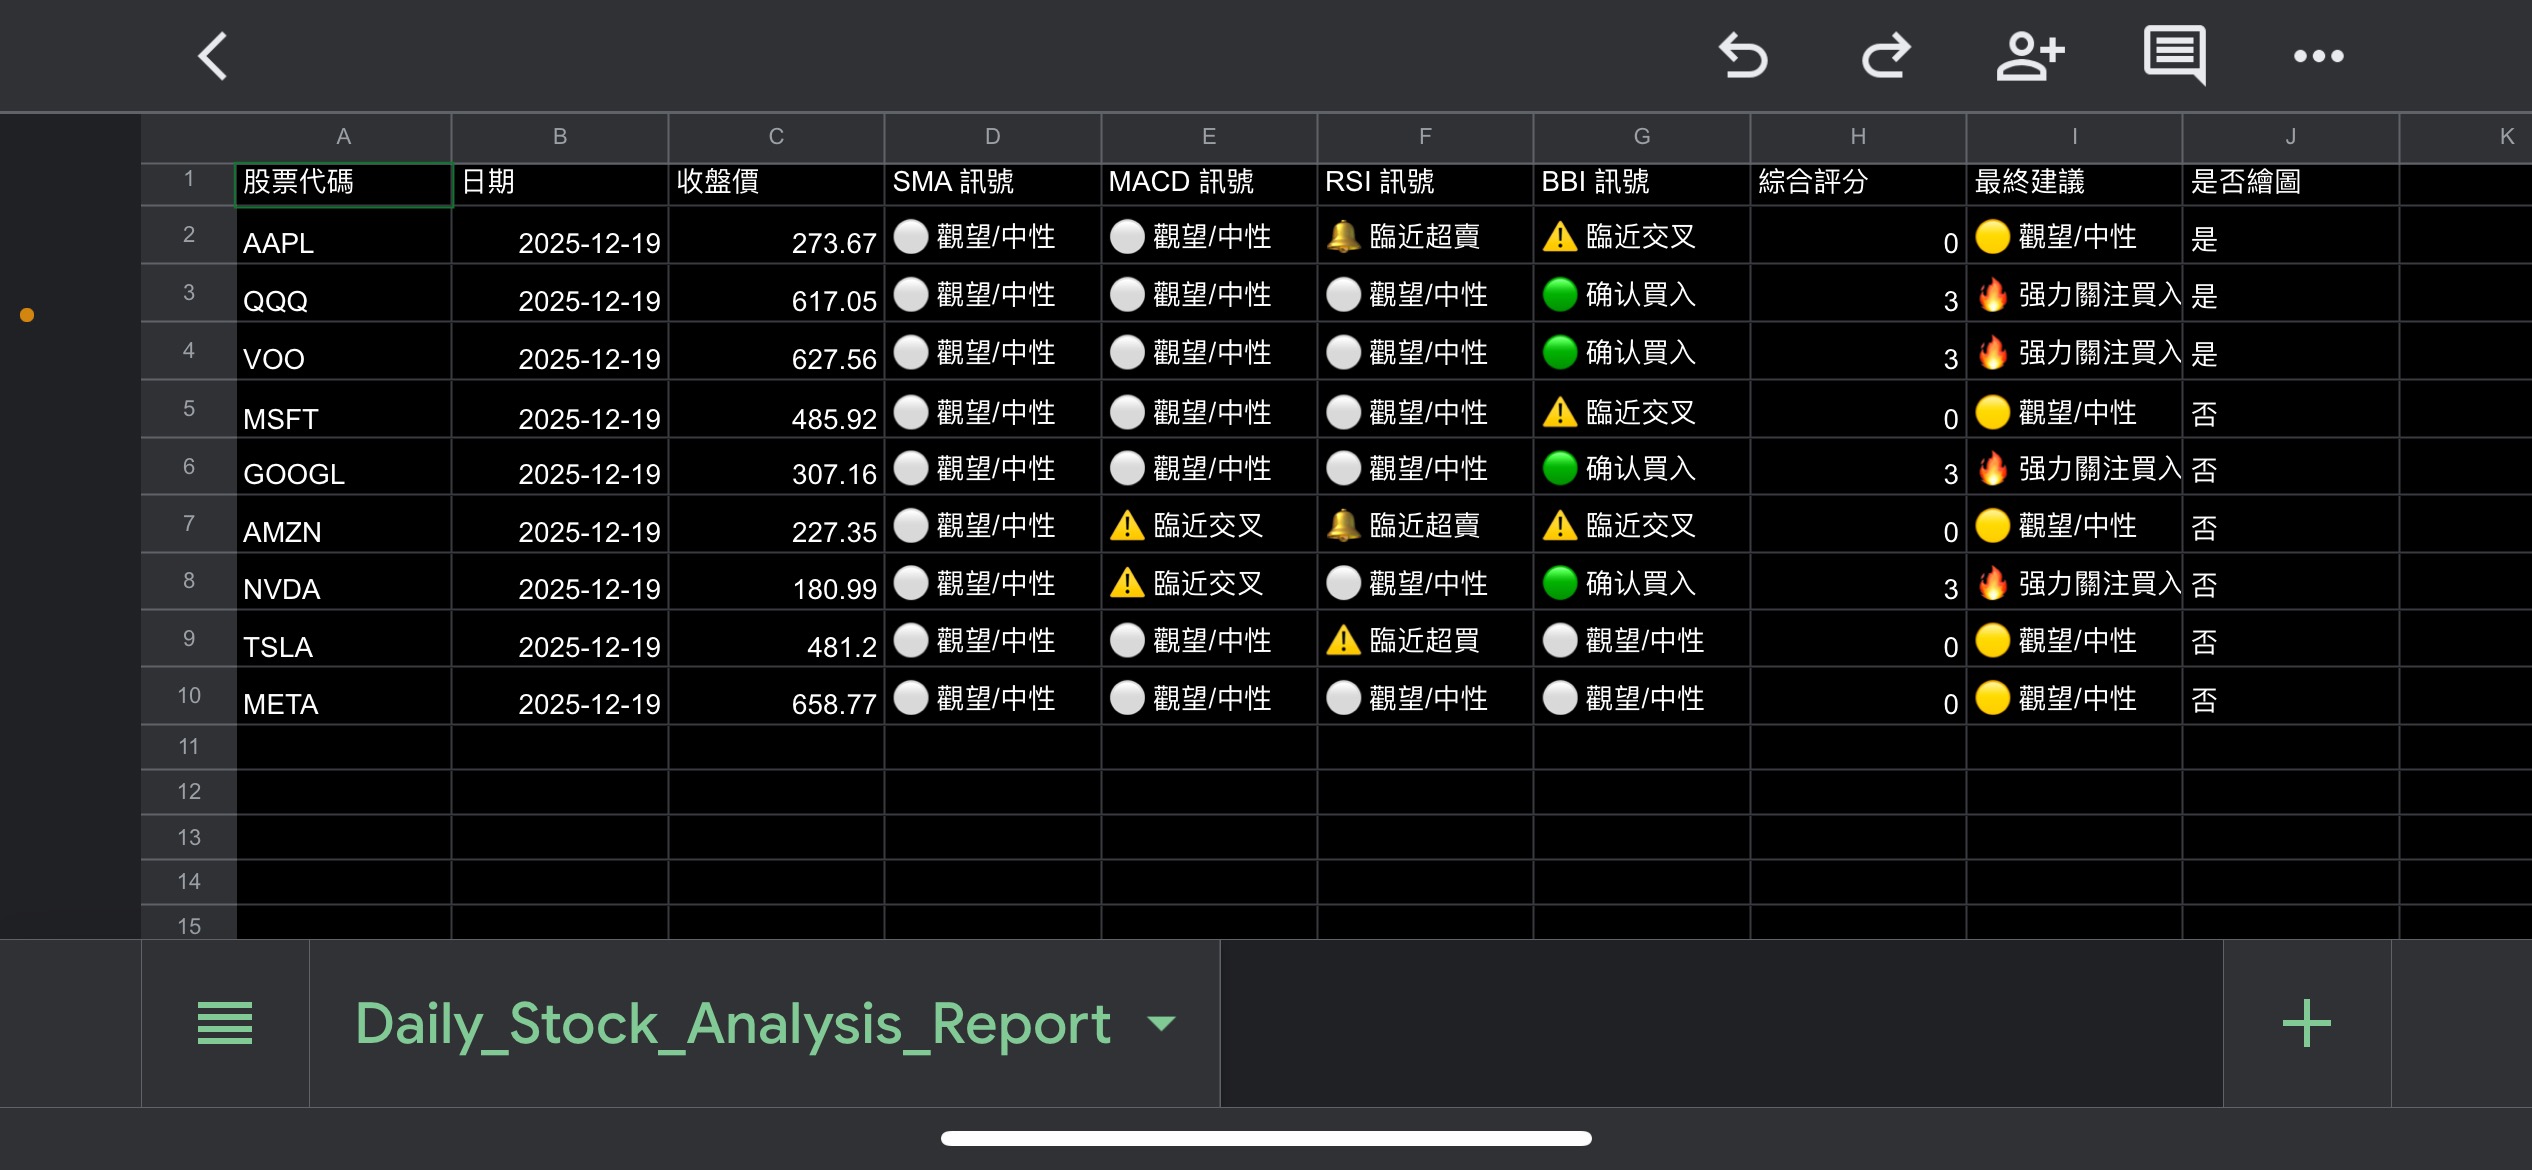Select the closing price 180.99 cell

point(776,583)
